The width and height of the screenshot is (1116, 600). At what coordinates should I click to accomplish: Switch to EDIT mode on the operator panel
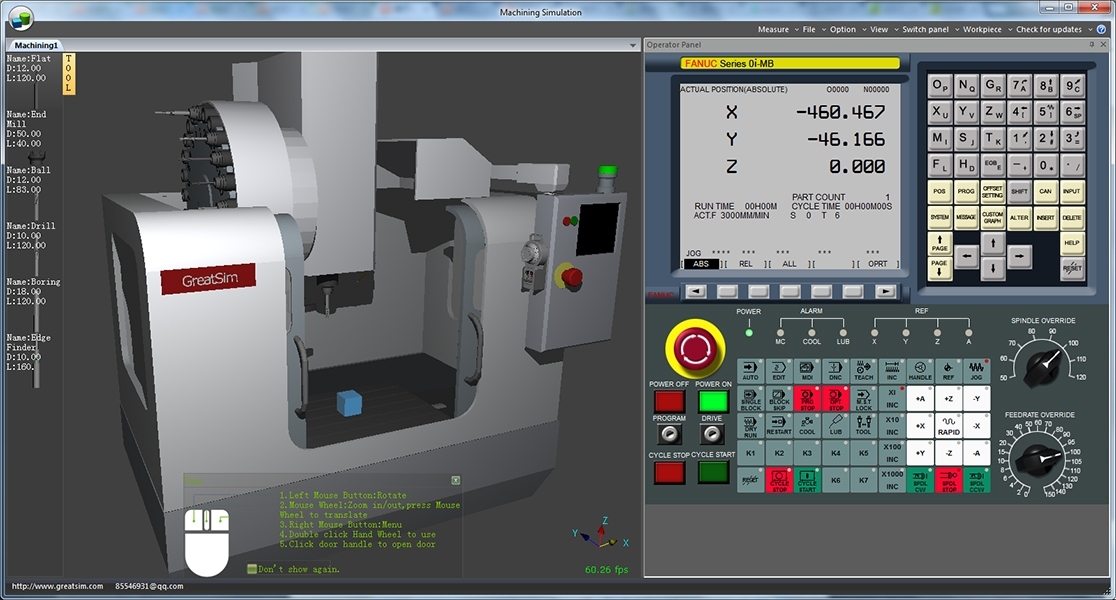778,371
